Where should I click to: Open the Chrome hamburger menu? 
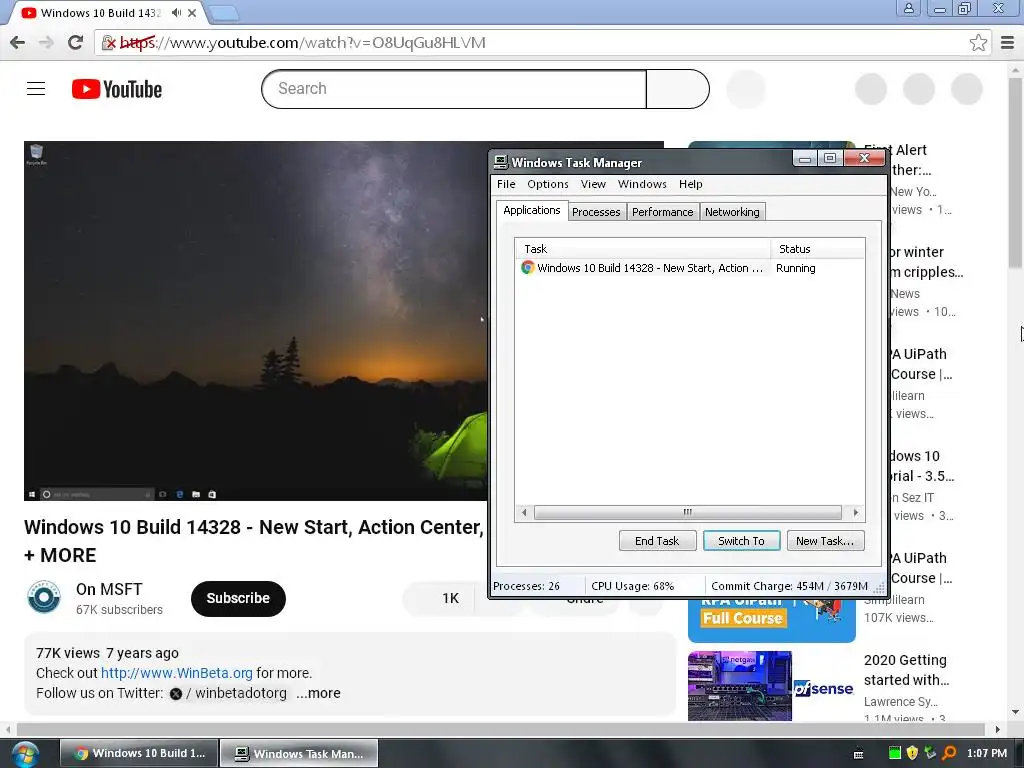[1008, 42]
